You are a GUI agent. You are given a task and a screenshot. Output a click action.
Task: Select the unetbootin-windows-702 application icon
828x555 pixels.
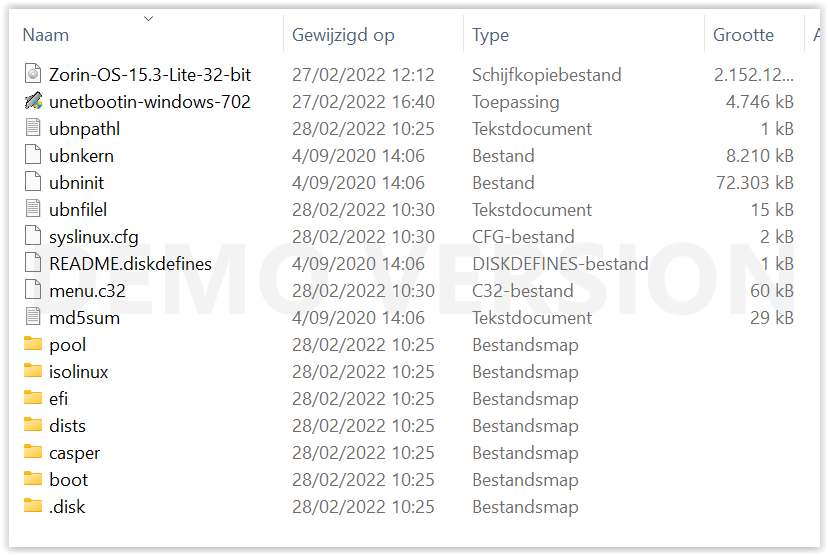point(33,102)
